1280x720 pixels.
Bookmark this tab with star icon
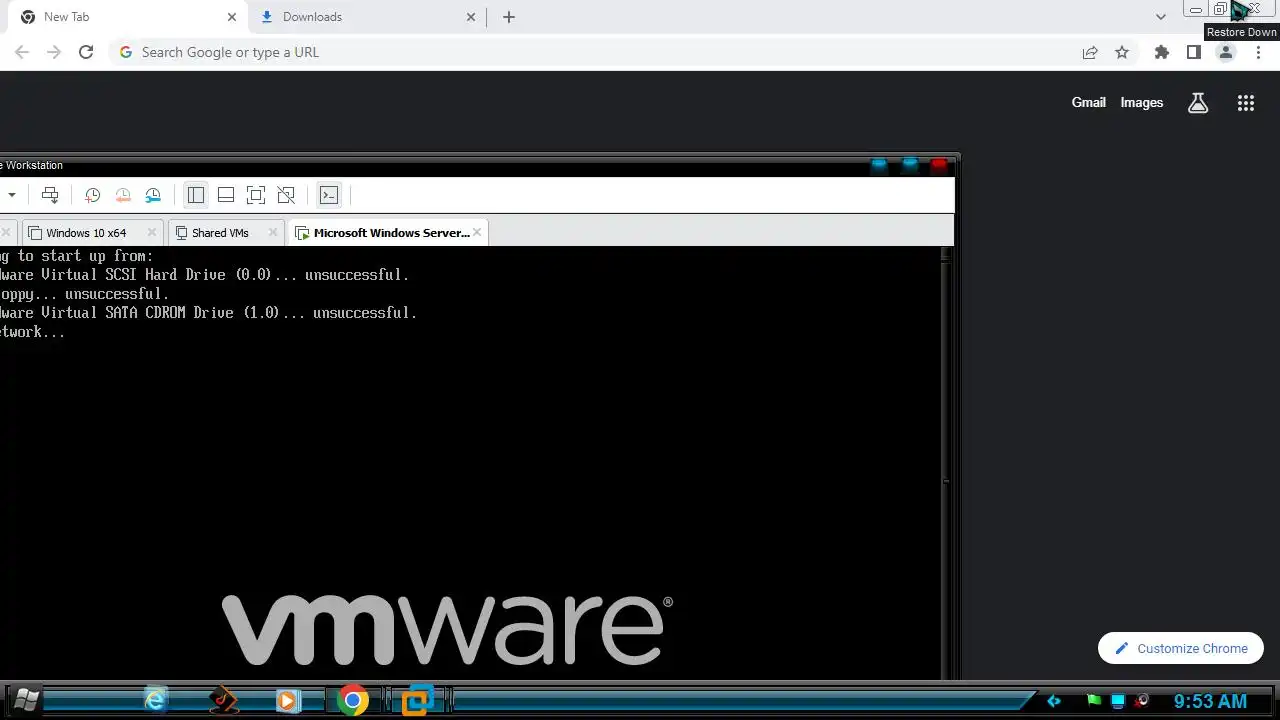(1122, 52)
